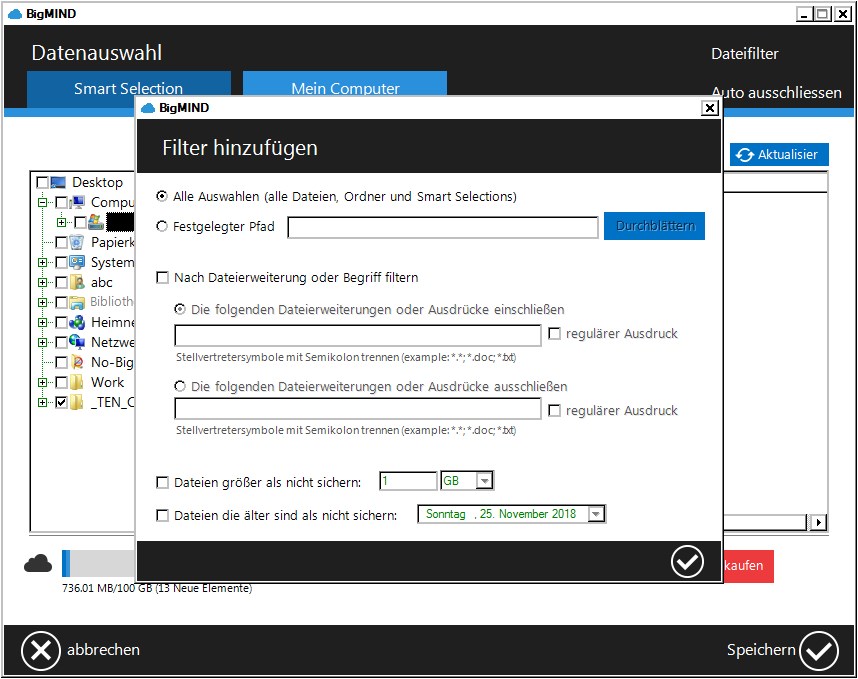Collapse the Computer tree node
This screenshot has width=858, height=679.
click(42, 202)
